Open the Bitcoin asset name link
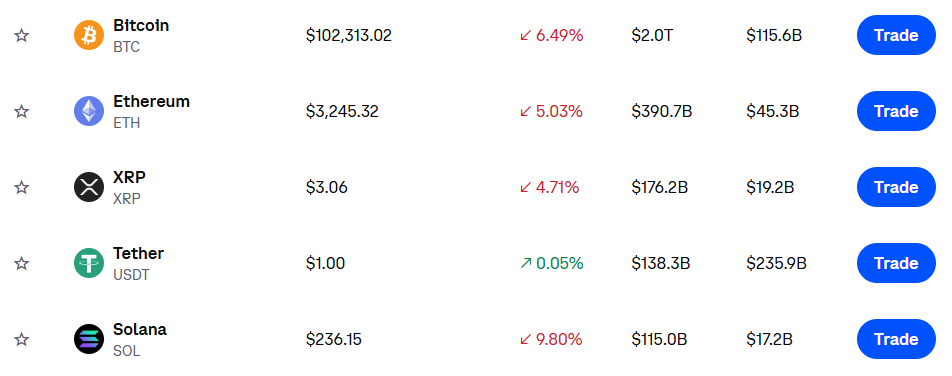The width and height of the screenshot is (952, 376). click(x=141, y=26)
